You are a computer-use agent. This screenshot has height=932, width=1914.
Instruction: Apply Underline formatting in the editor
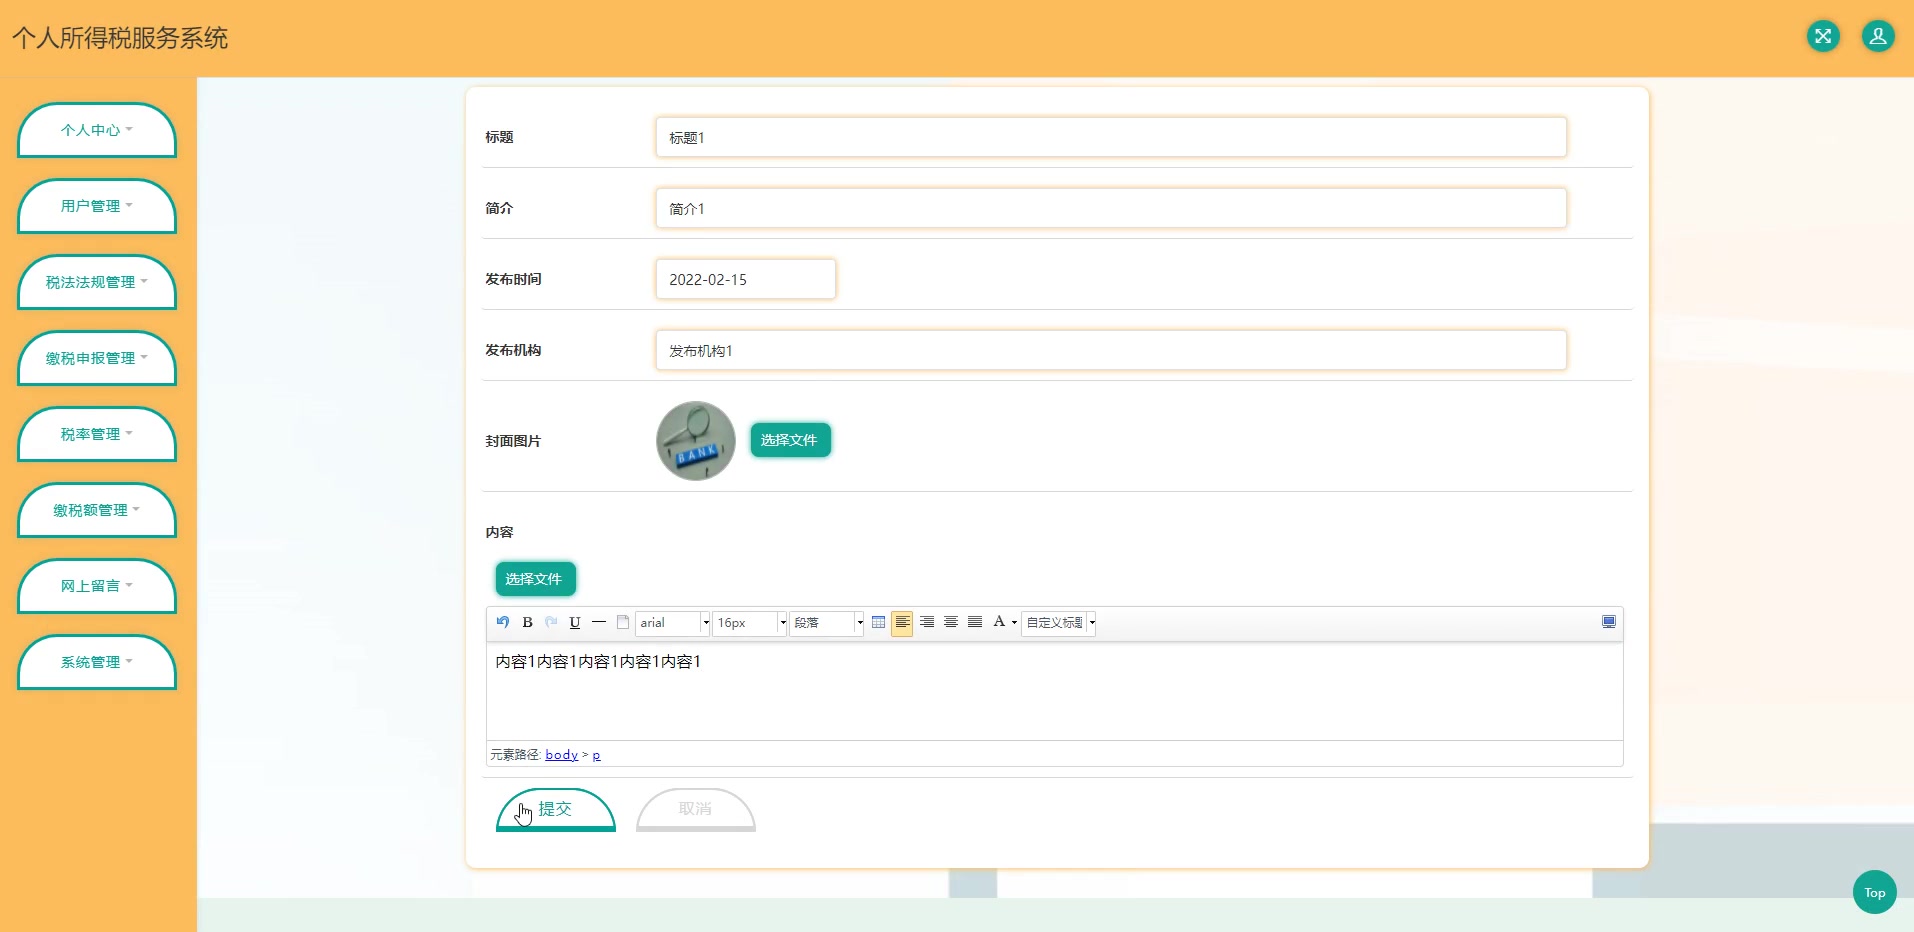tap(574, 622)
